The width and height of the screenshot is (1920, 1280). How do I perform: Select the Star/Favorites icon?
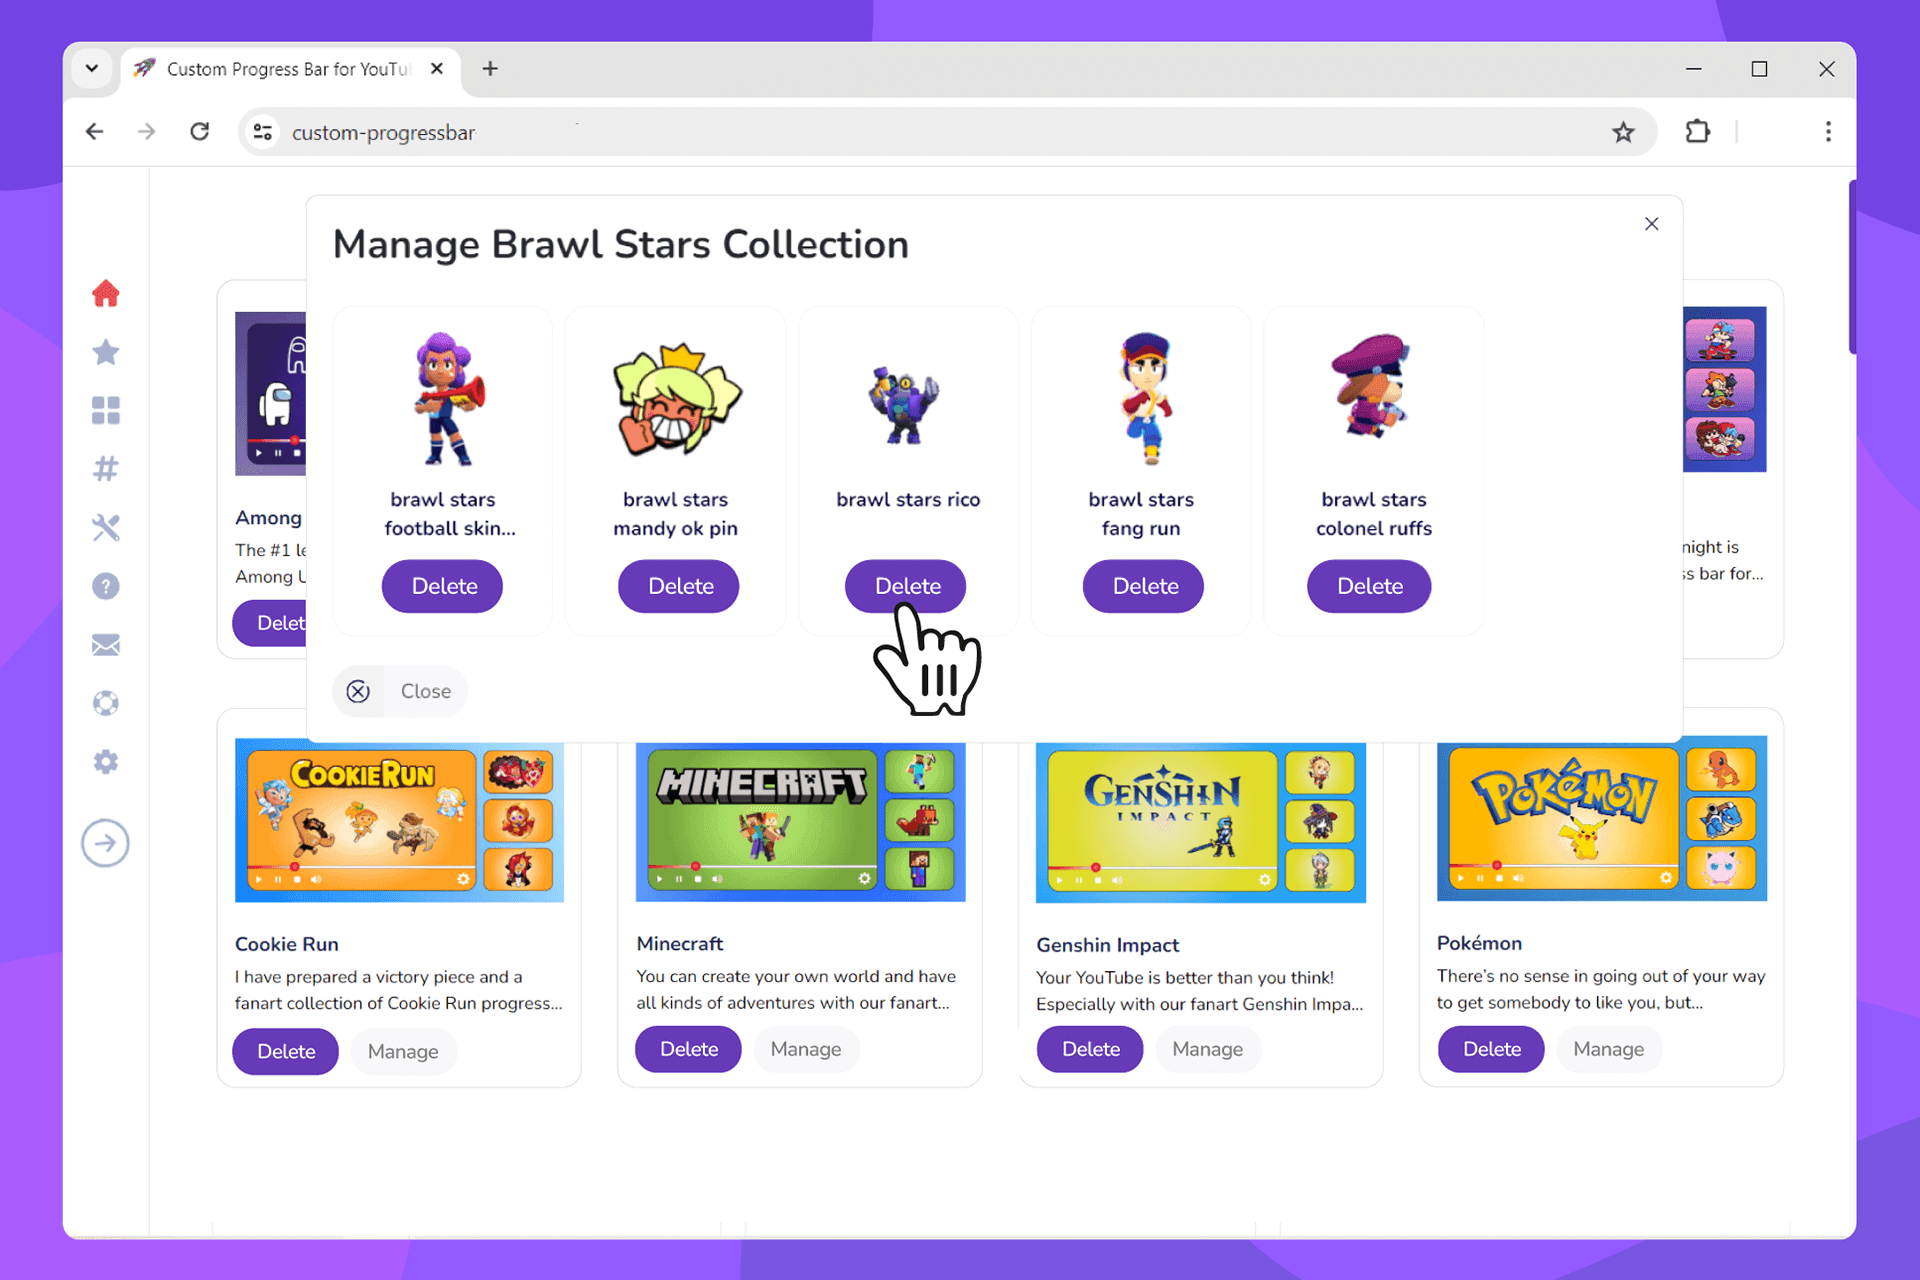109,351
